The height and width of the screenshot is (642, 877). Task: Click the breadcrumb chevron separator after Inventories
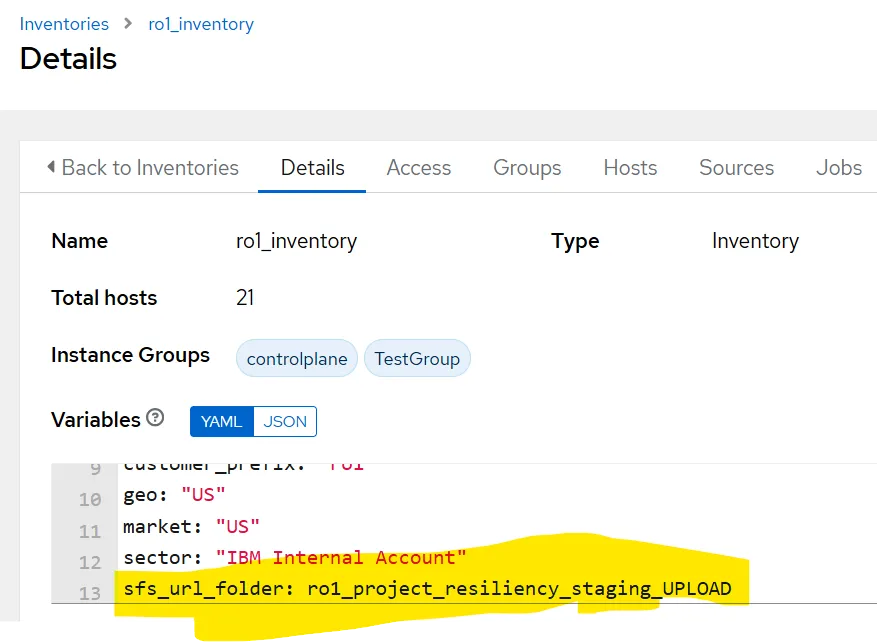[128, 23]
